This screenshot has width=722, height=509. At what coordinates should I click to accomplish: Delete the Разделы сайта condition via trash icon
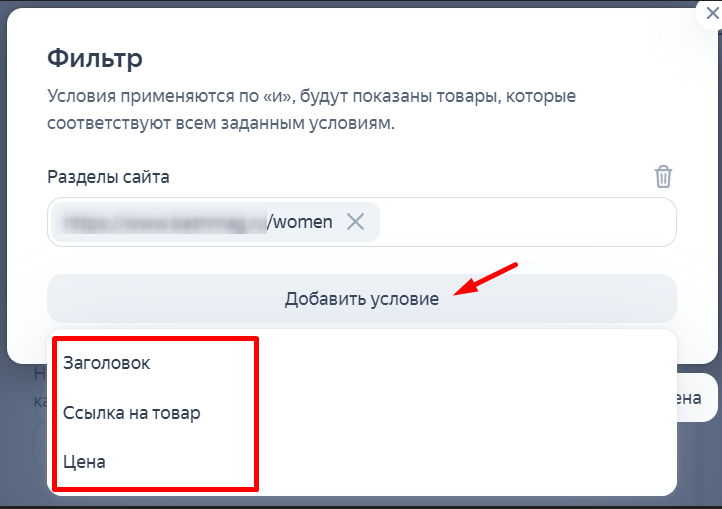[x=663, y=177]
